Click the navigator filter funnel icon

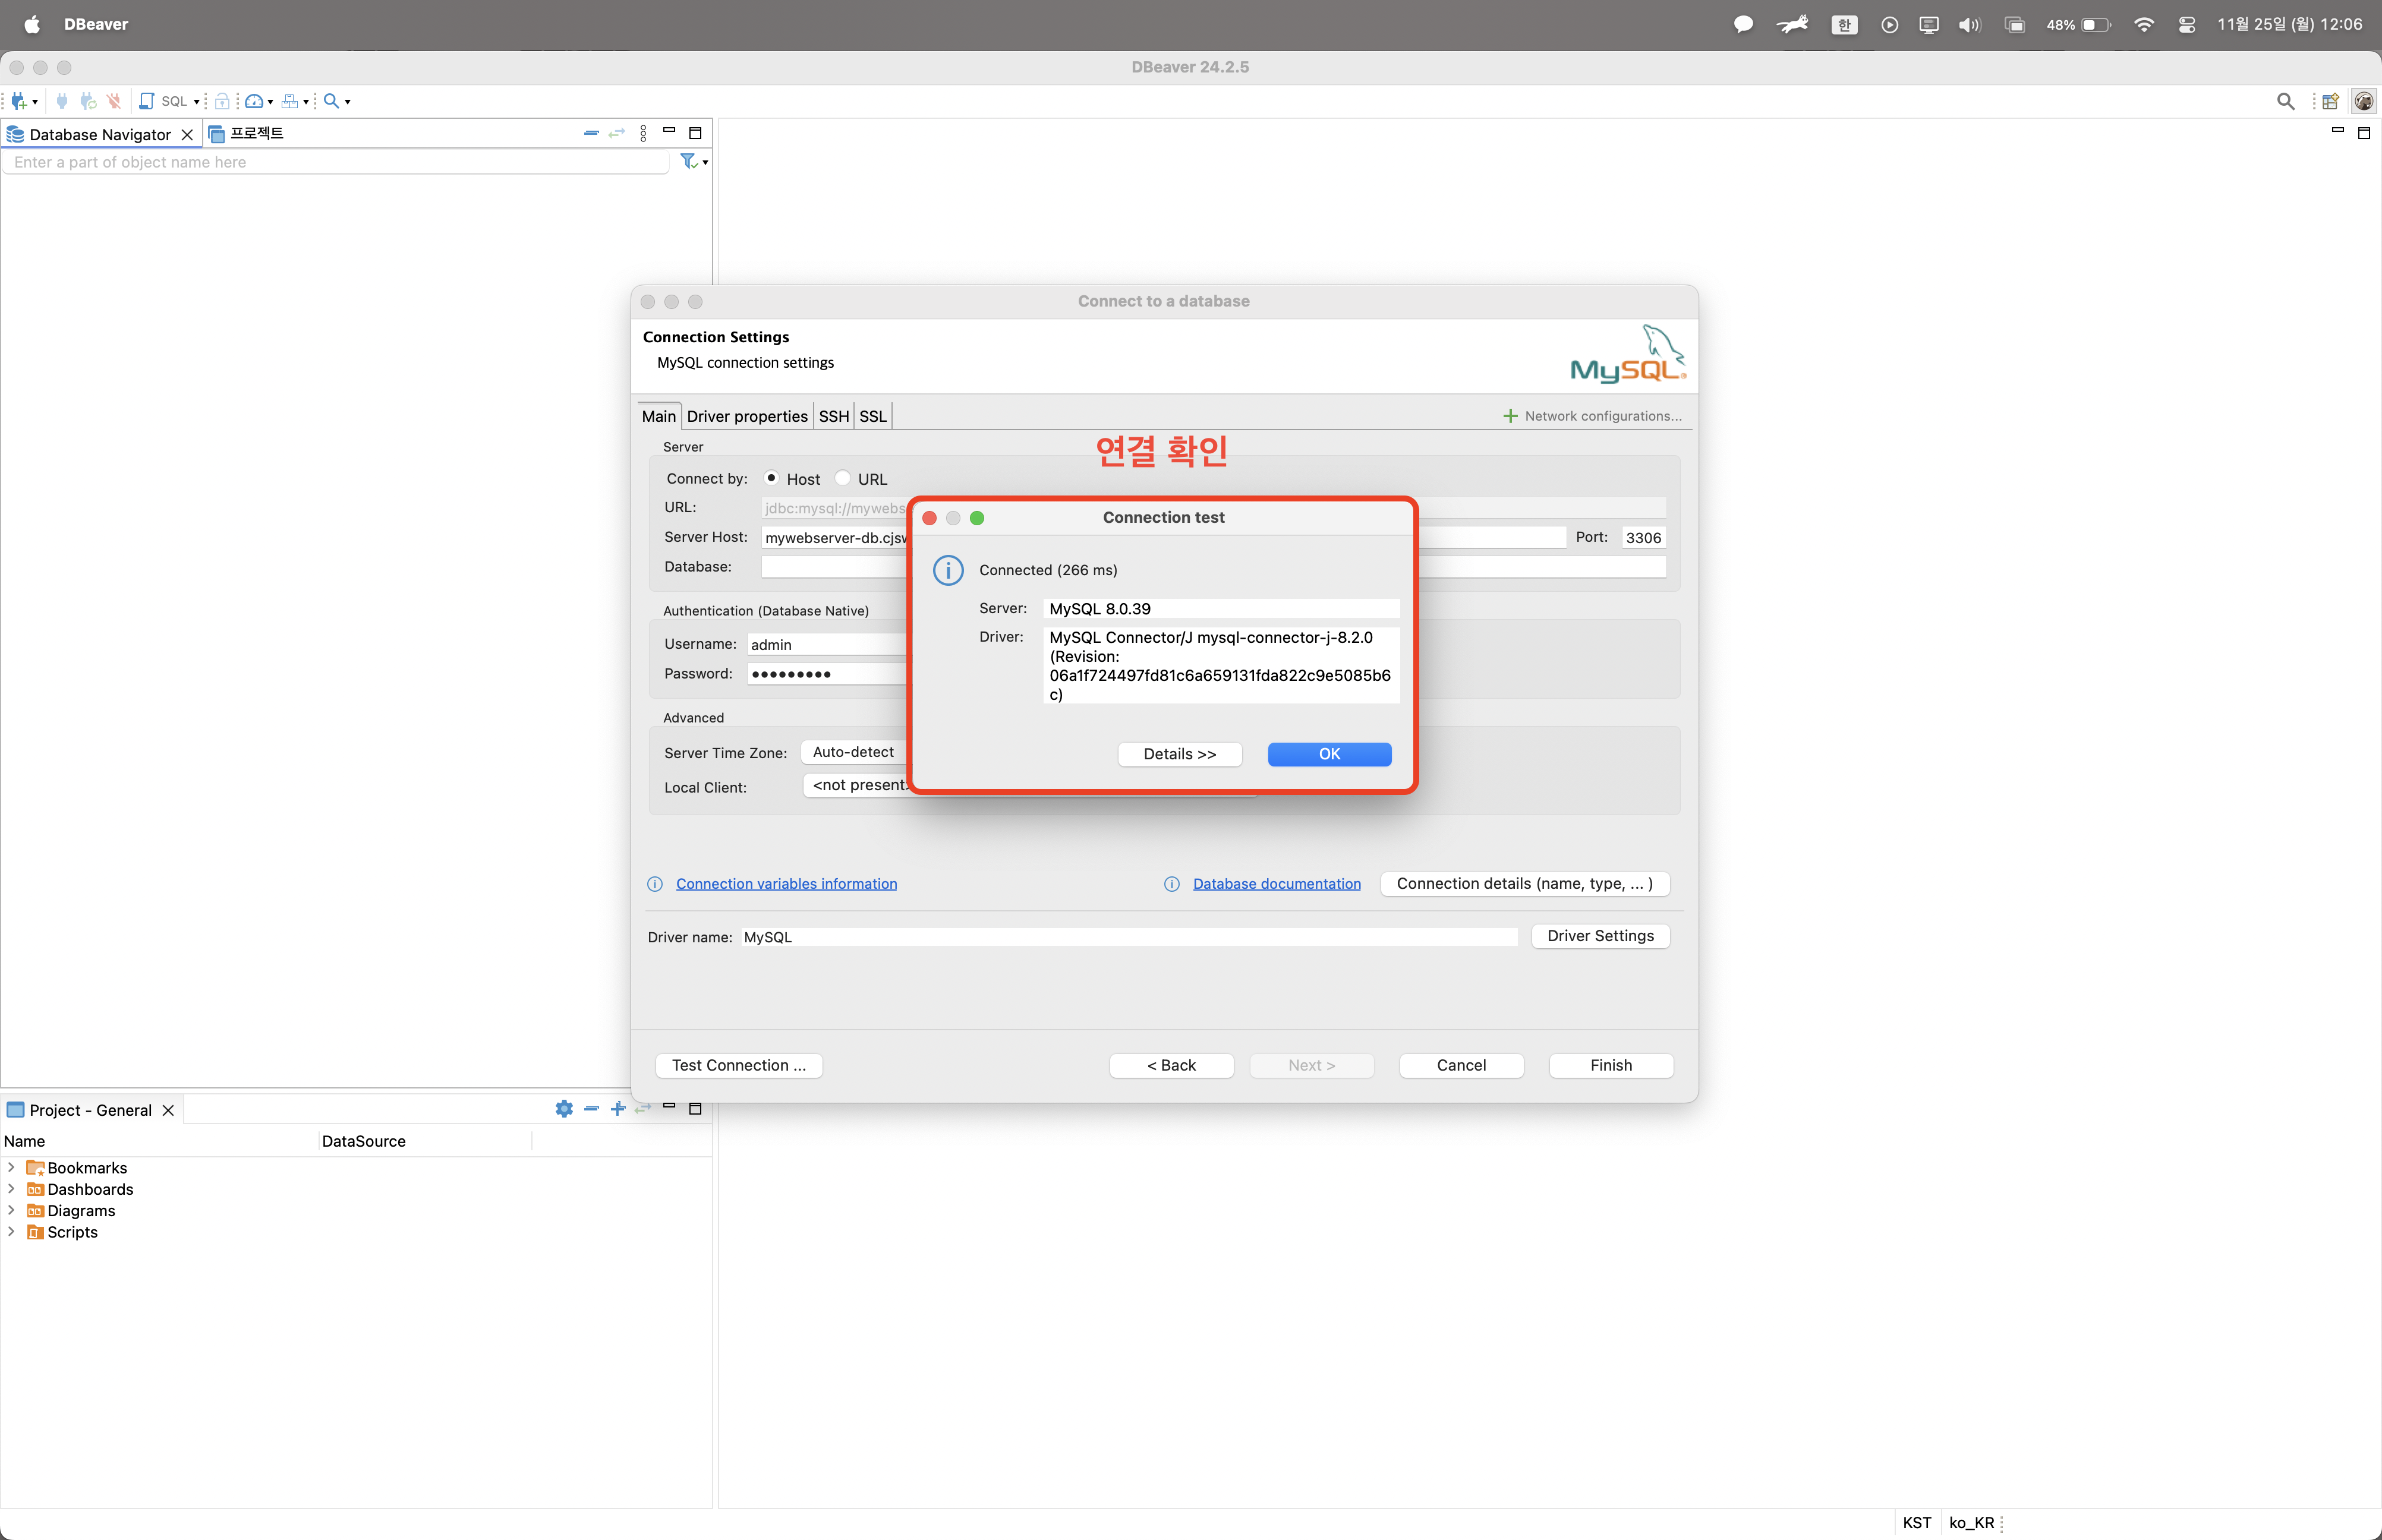688,161
